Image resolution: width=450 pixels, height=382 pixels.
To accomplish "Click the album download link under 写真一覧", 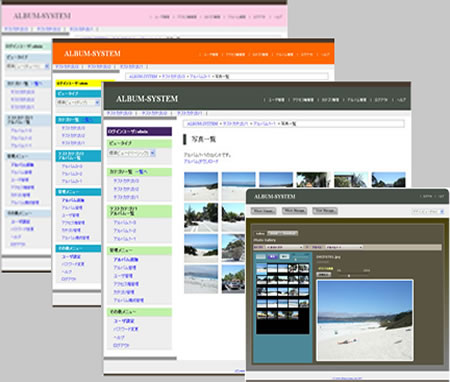I will click(201, 161).
